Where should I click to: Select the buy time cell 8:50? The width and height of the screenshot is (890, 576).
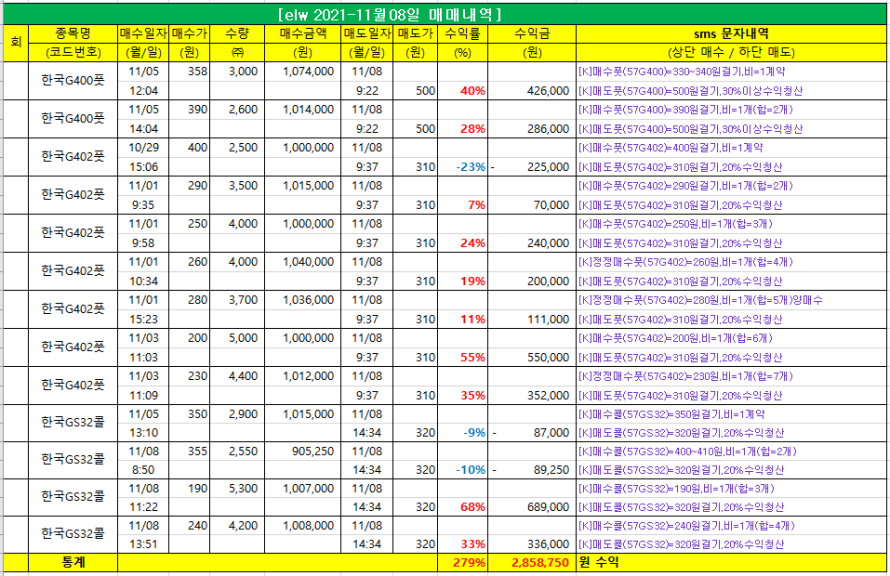[x=144, y=470]
